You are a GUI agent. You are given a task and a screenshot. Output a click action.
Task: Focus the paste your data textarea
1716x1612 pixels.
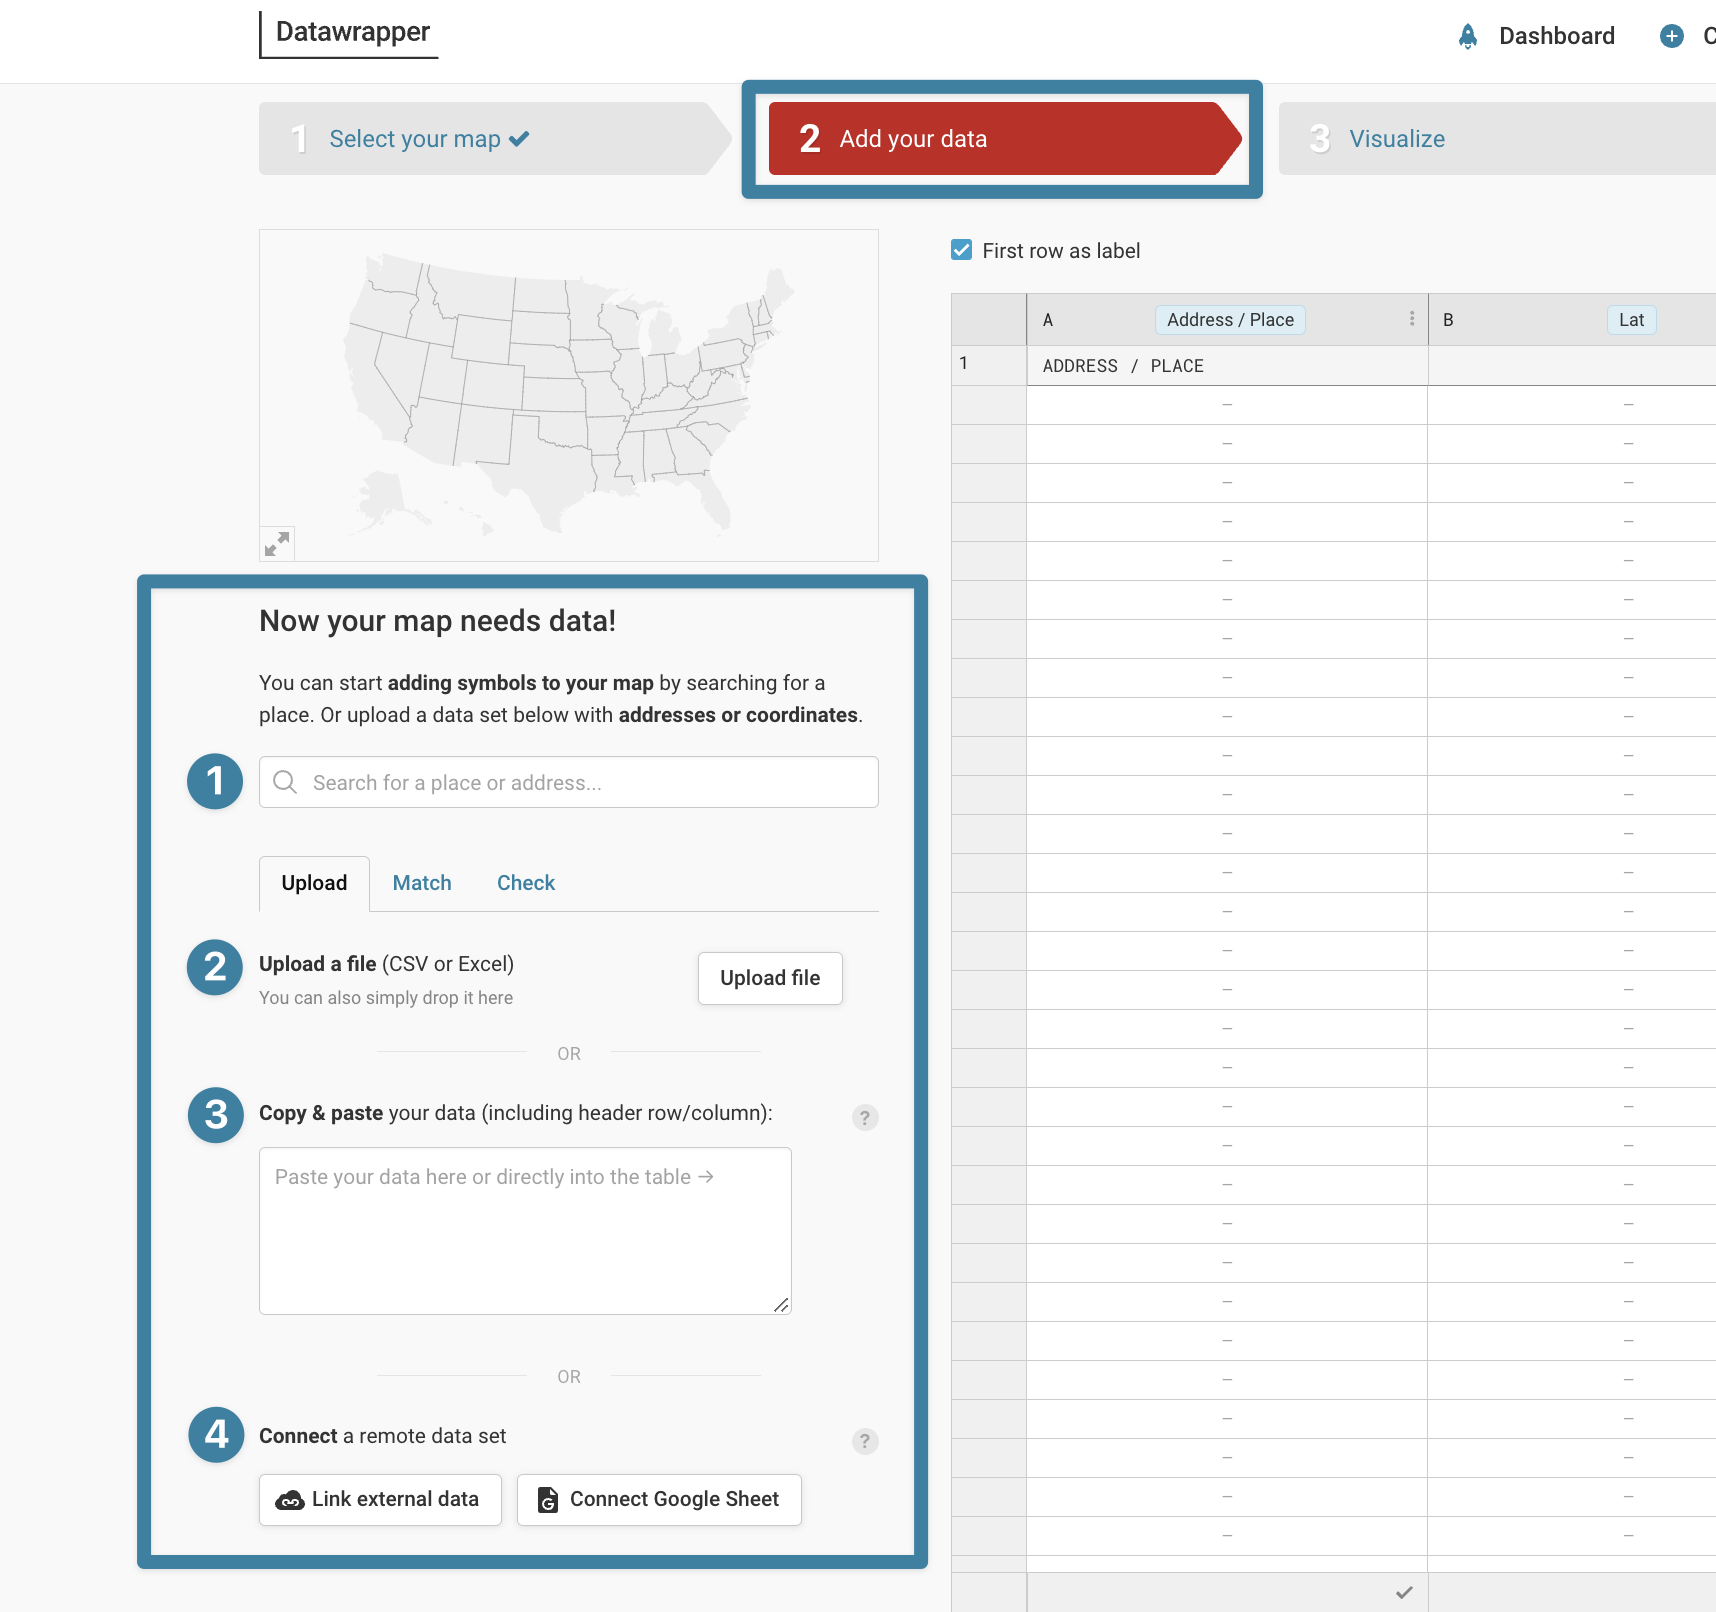coord(525,1231)
